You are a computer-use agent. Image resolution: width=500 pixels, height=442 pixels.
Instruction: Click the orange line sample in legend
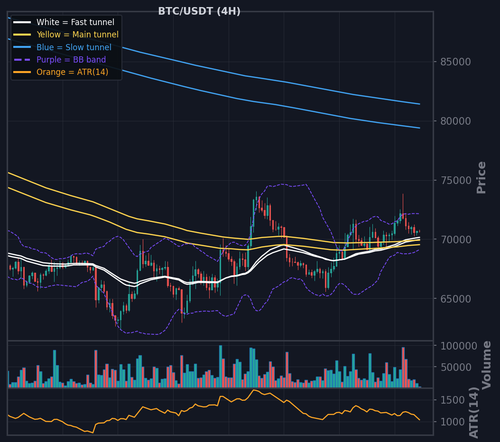(22, 72)
